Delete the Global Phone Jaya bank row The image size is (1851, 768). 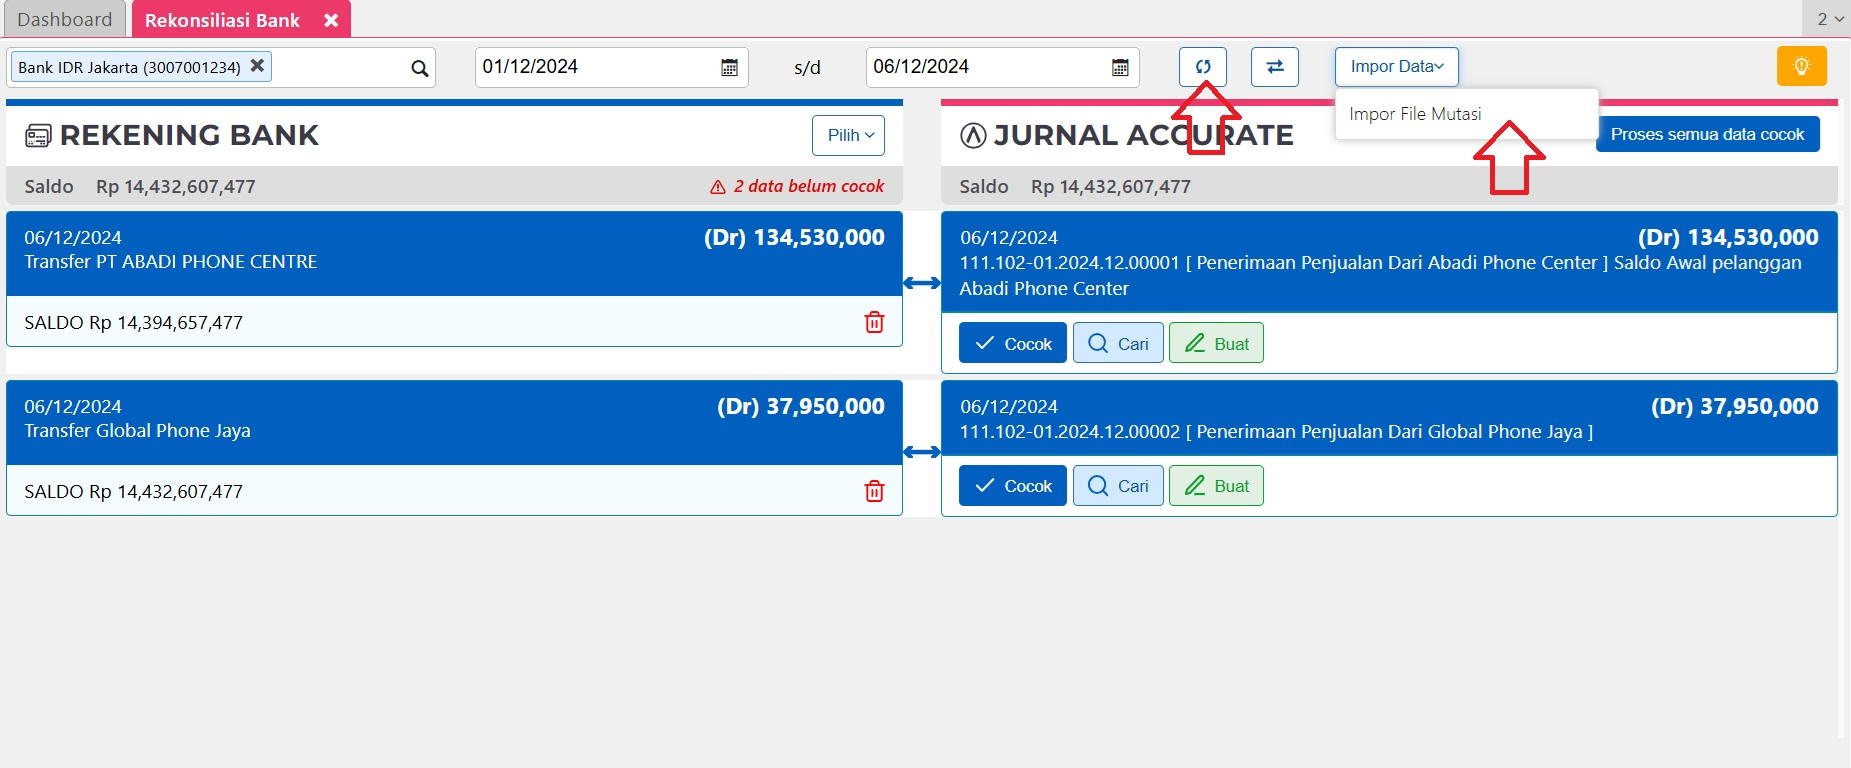click(x=874, y=491)
